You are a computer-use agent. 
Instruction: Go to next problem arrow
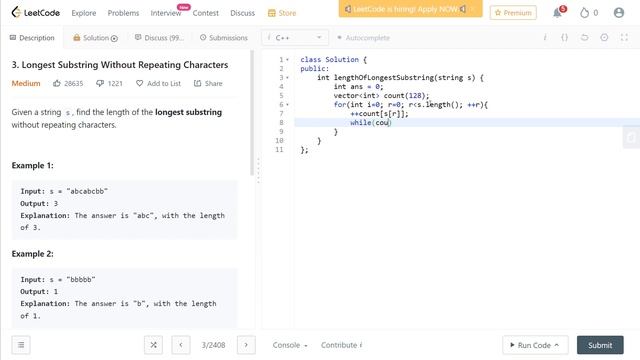(x=246, y=345)
